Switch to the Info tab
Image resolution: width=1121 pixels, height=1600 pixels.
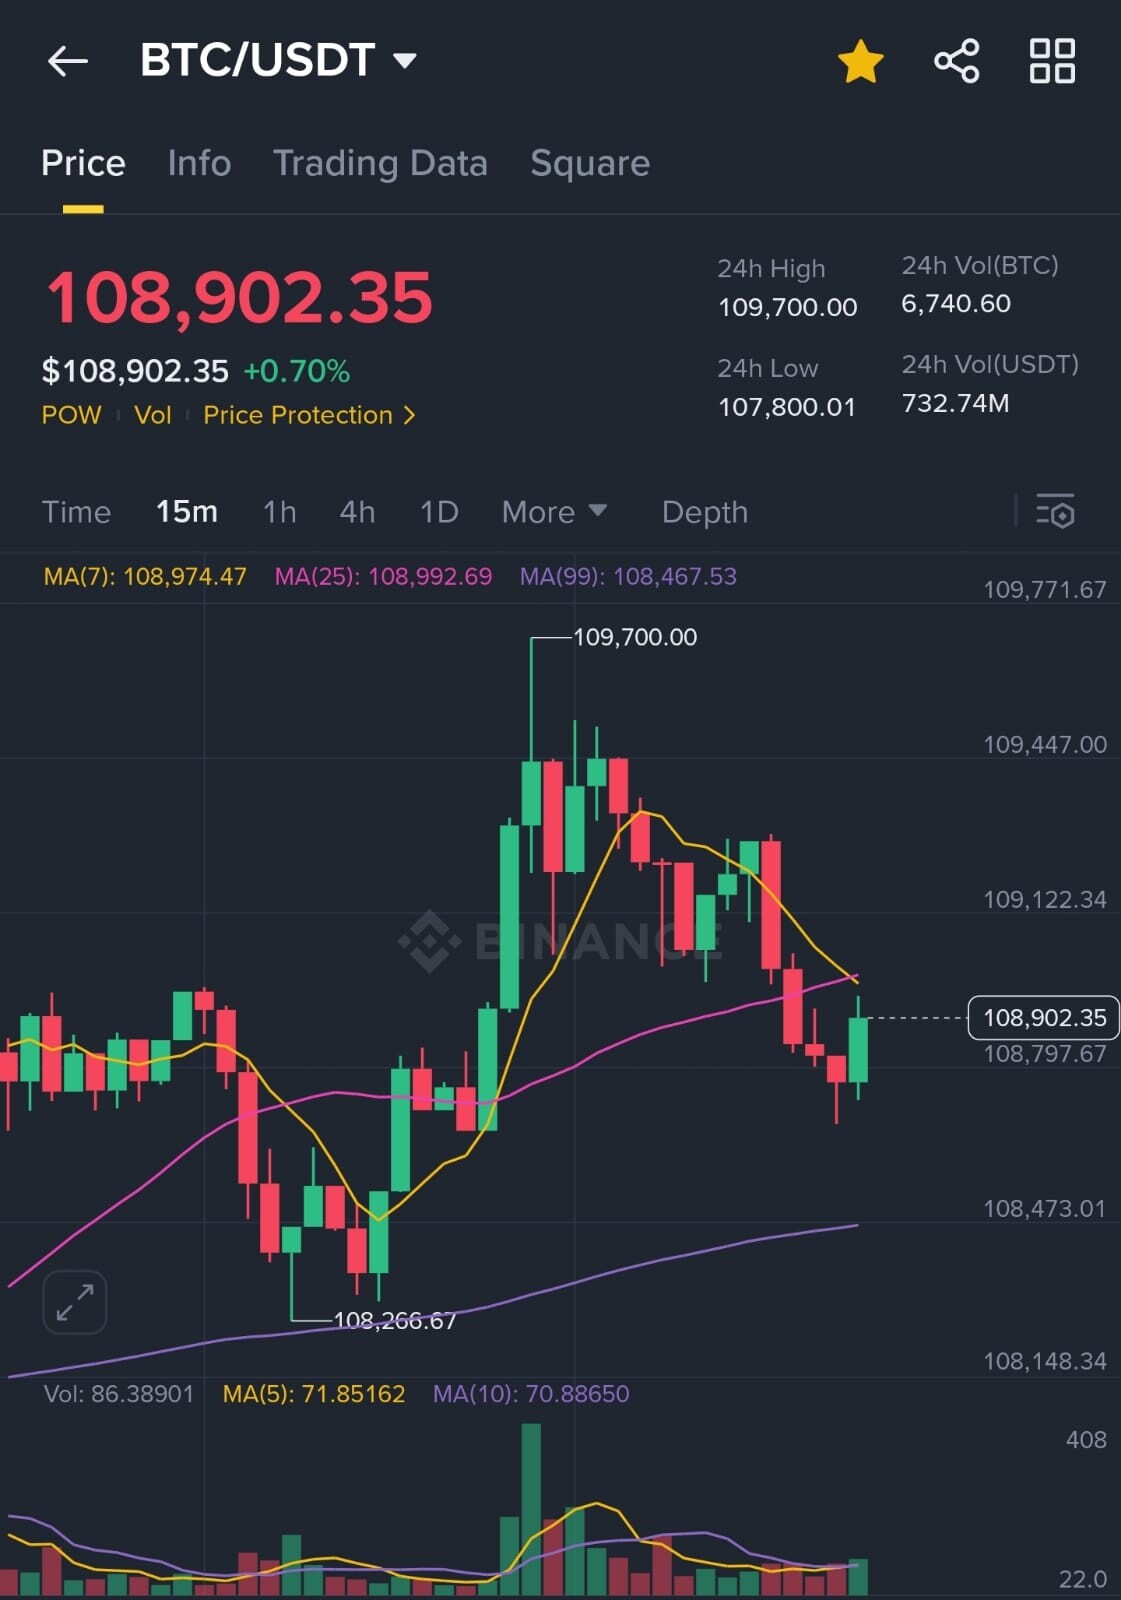coord(199,163)
